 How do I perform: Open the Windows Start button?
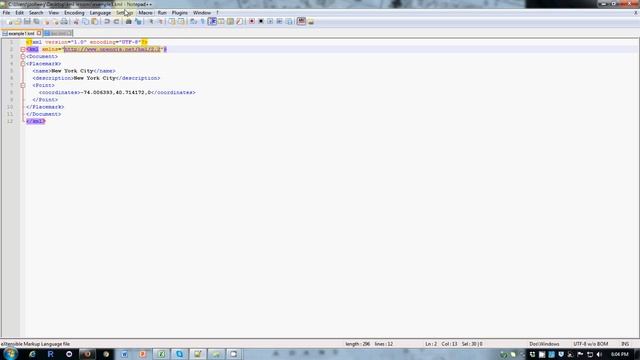point(10,353)
